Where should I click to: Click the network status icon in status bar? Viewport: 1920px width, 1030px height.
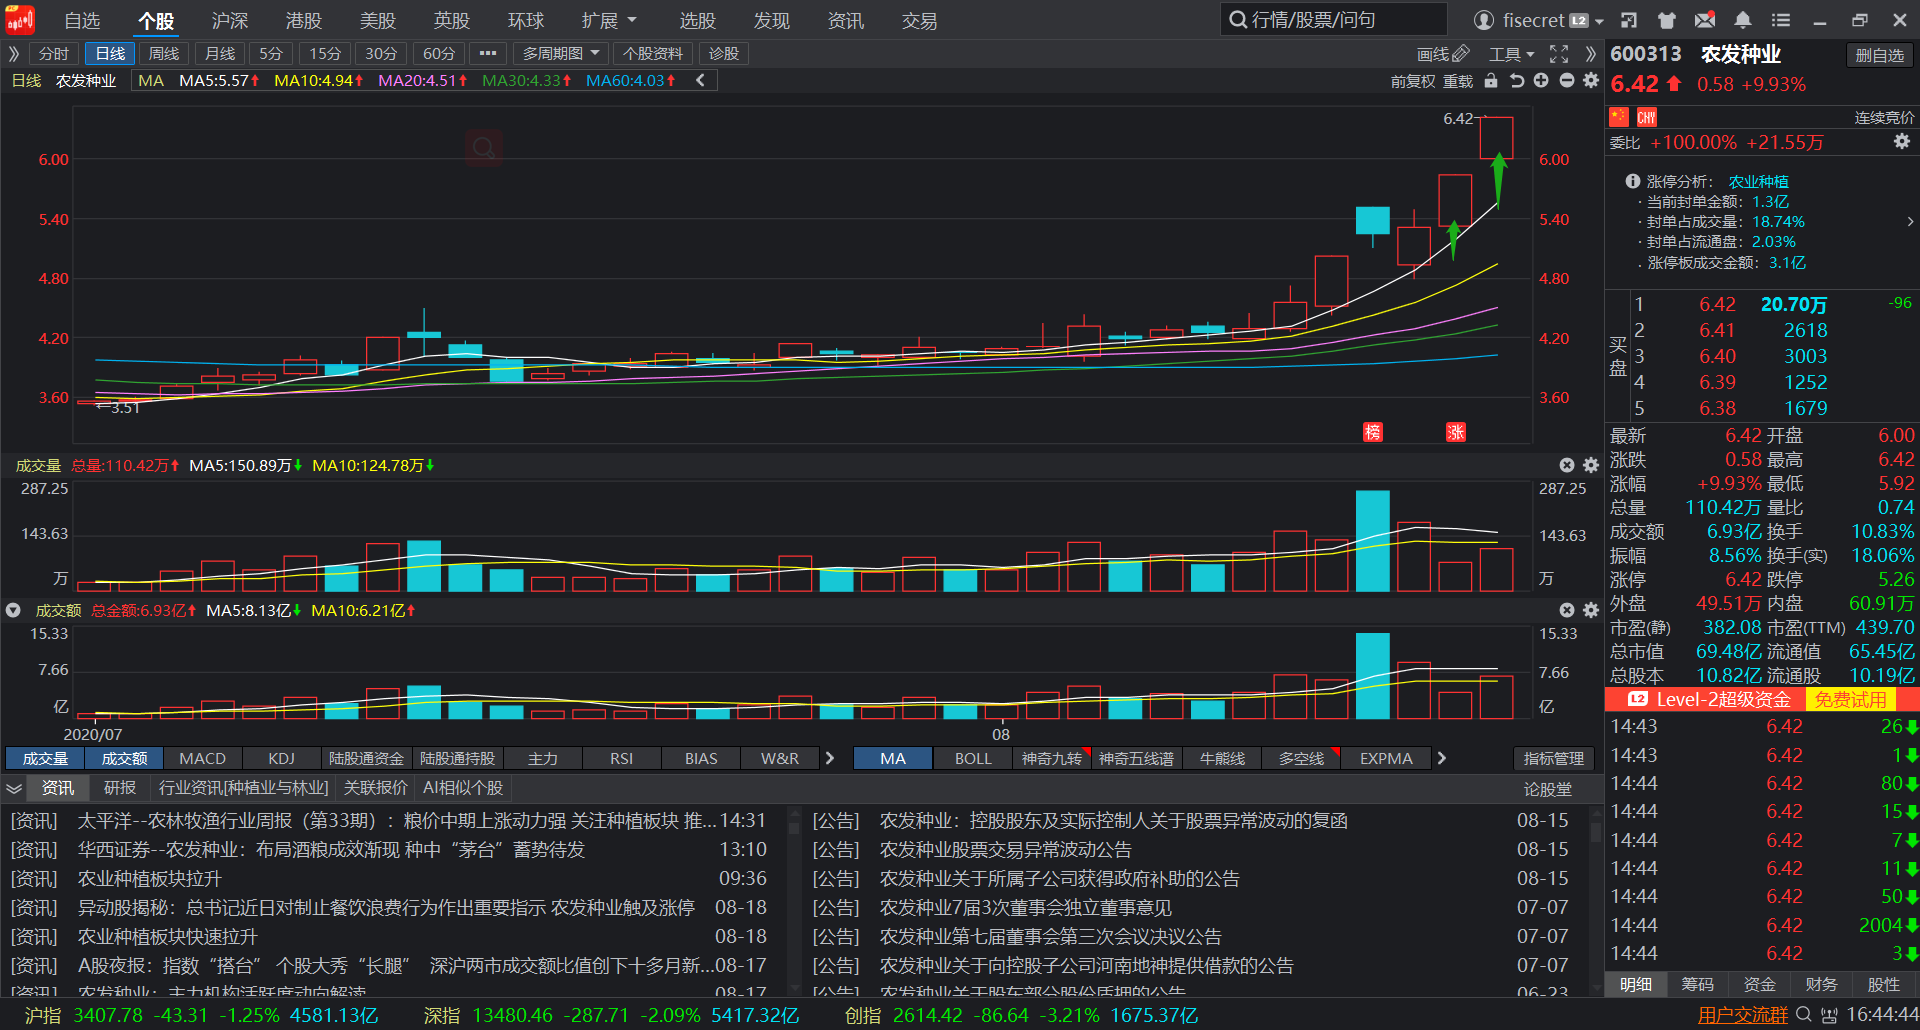pyautogui.click(x=1830, y=1015)
